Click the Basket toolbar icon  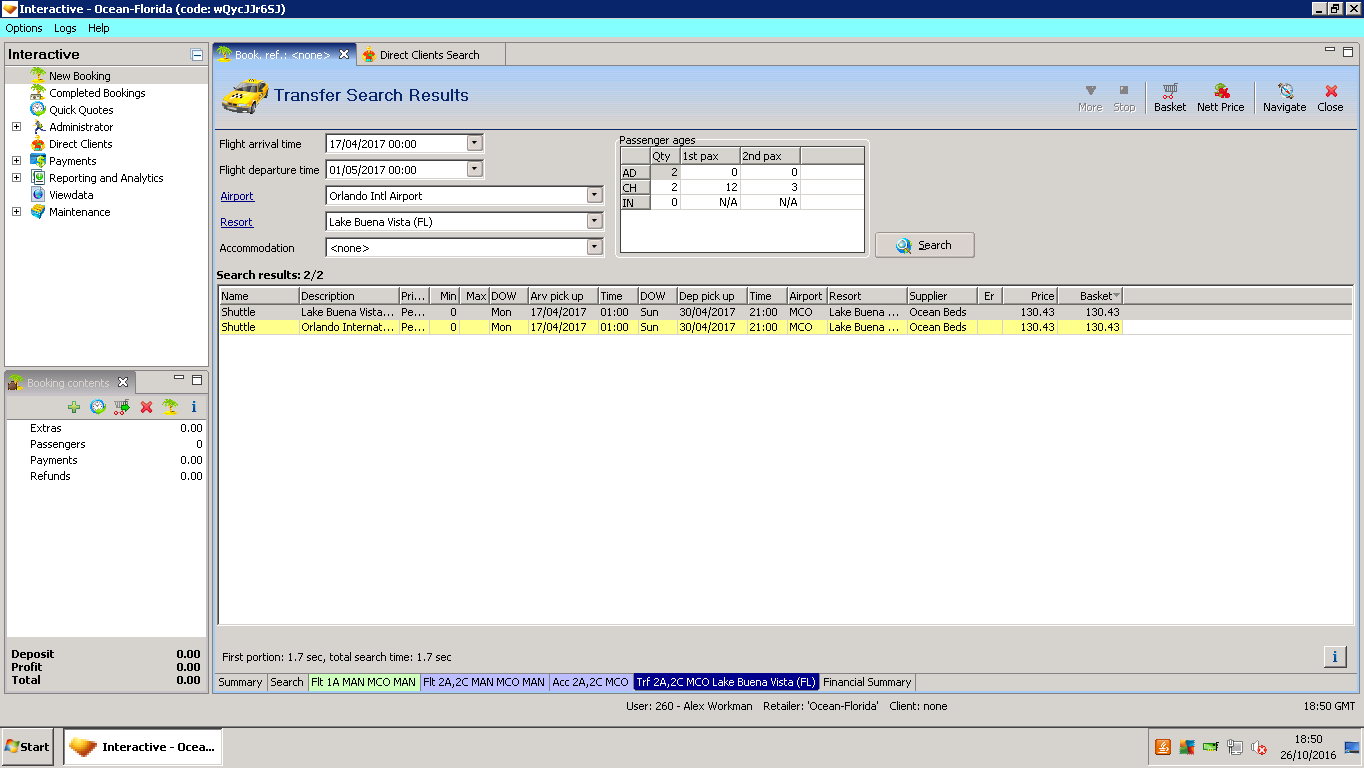tap(1169, 97)
